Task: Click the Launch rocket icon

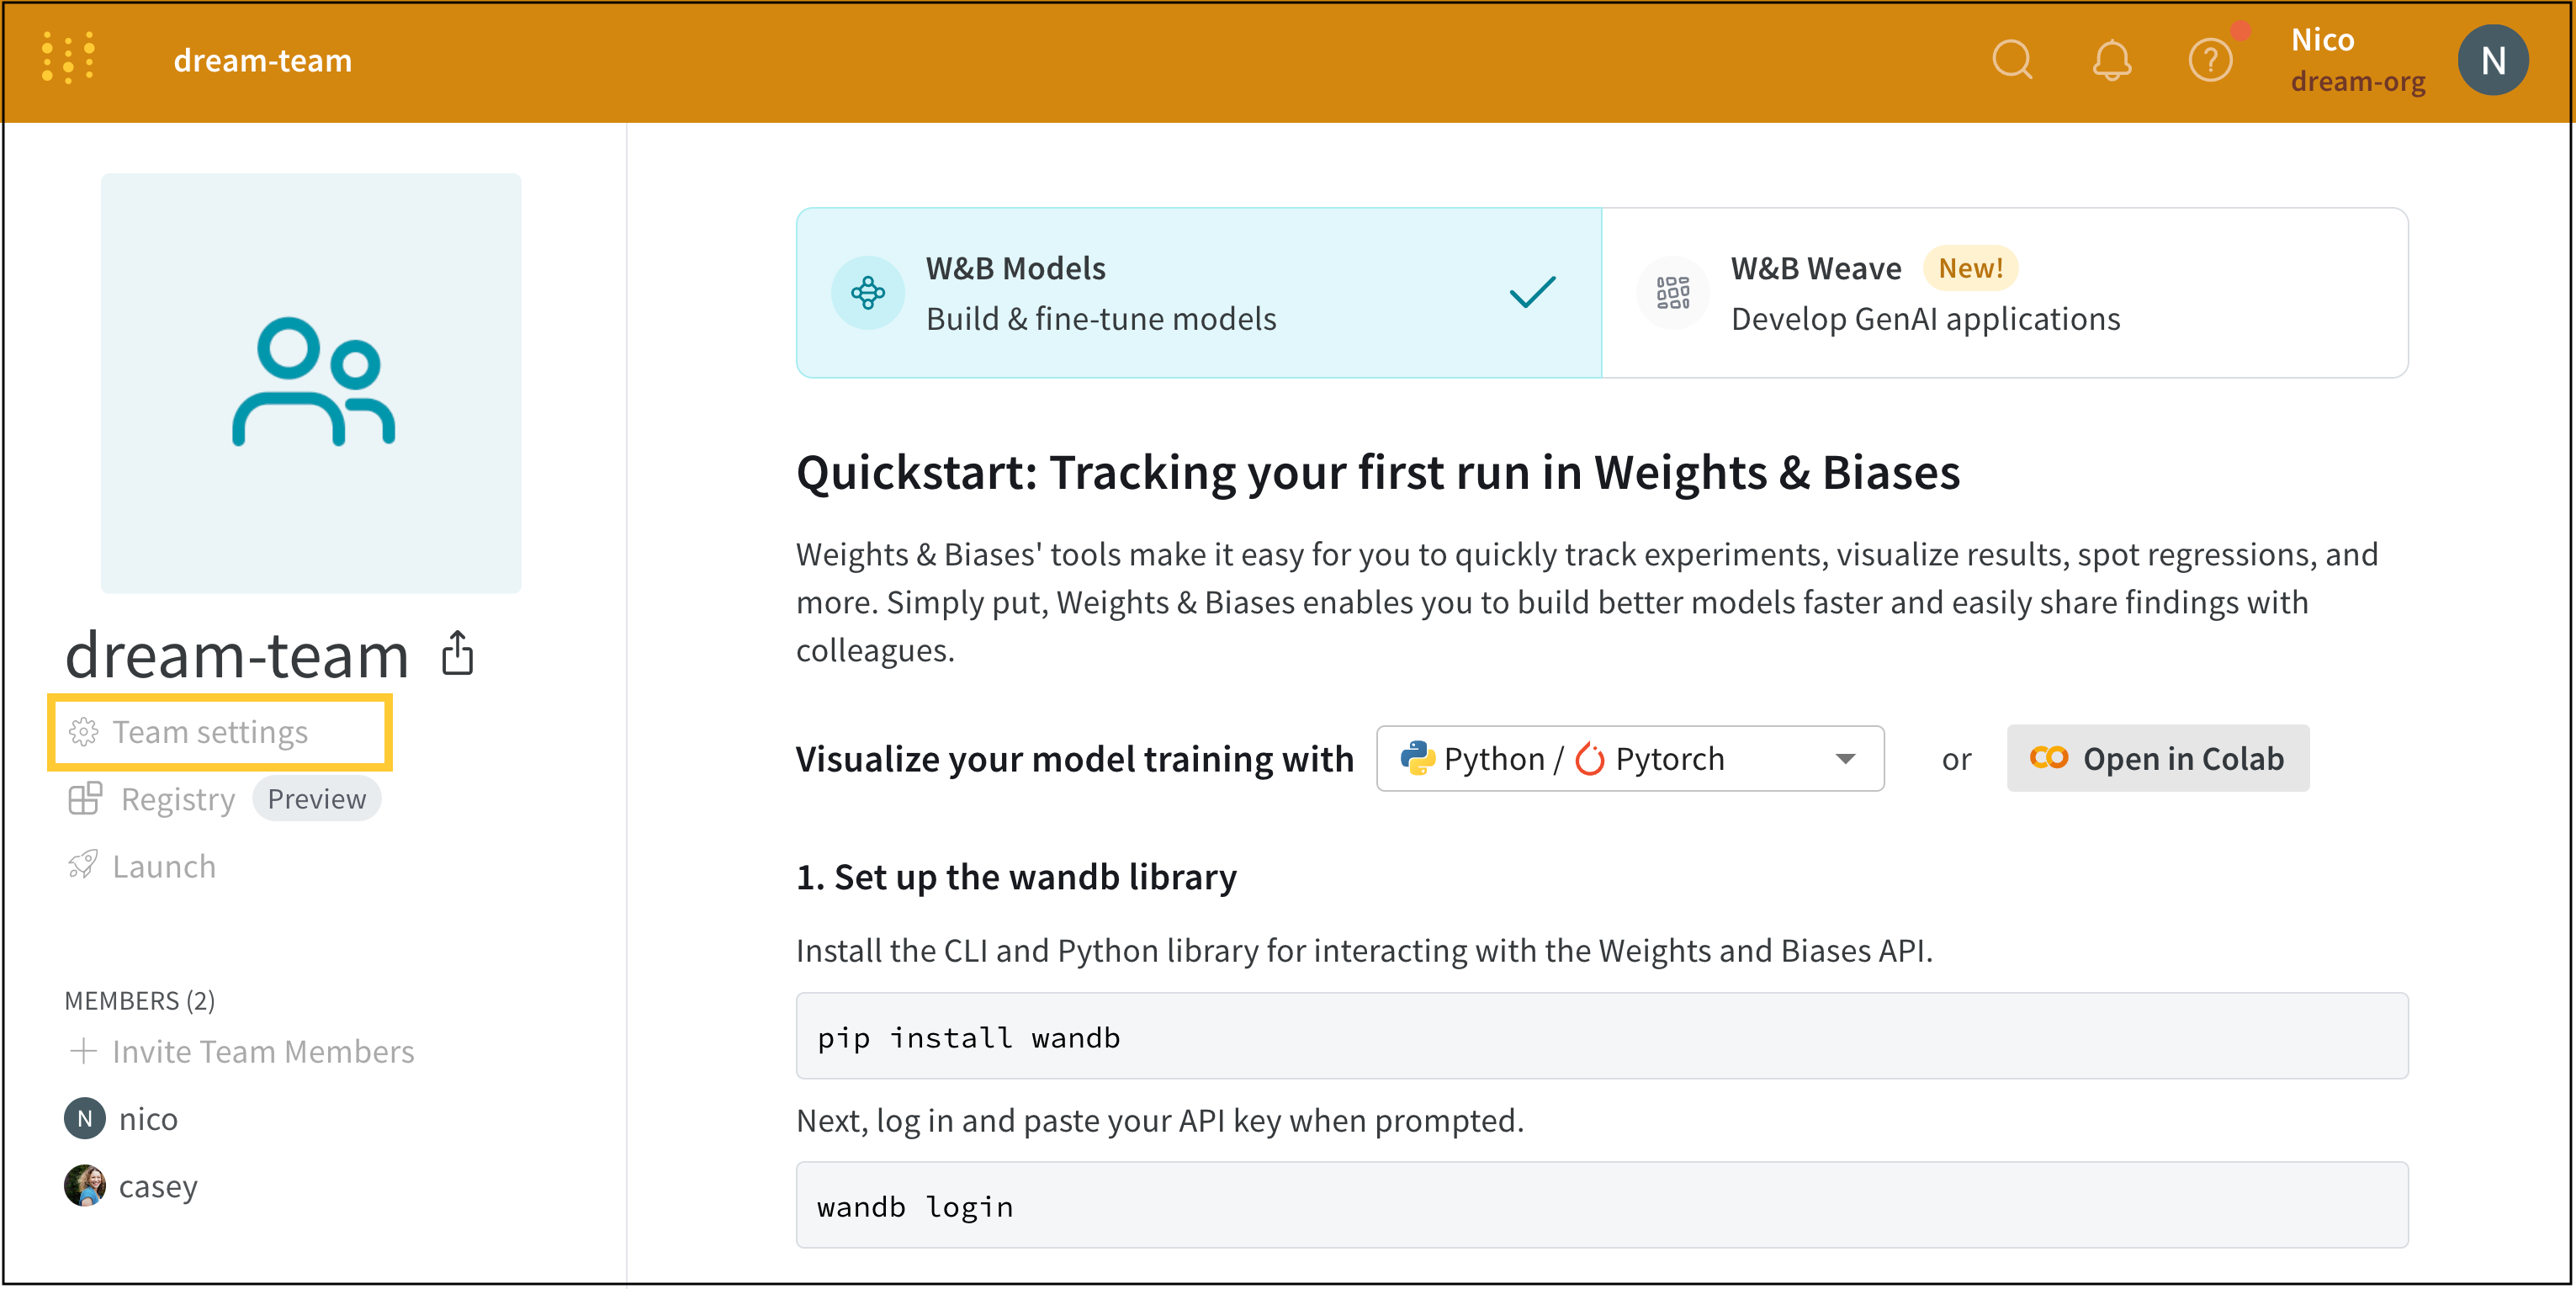Action: pos(83,865)
